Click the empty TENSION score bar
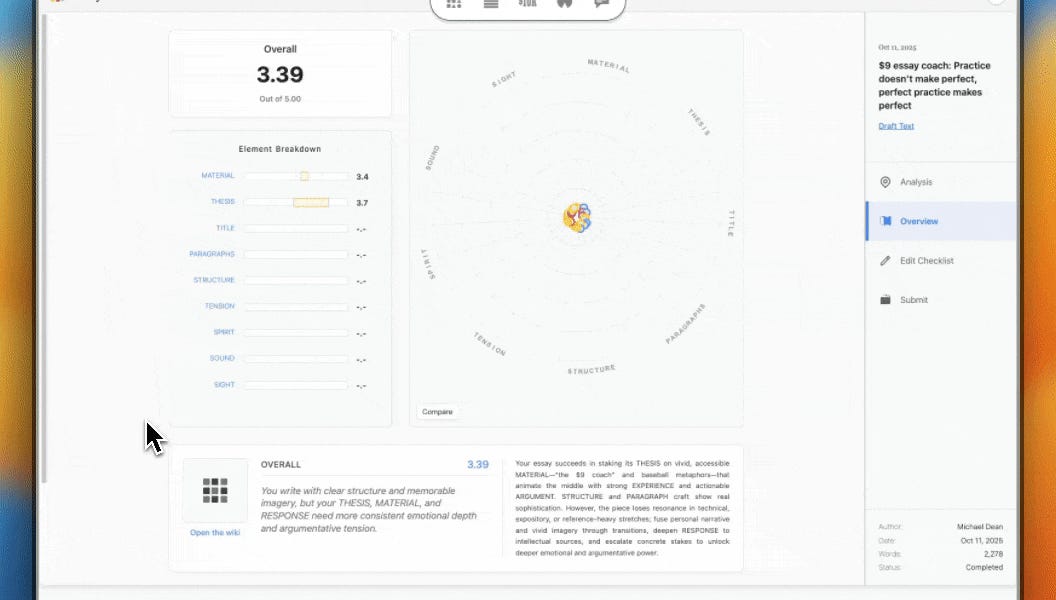Image resolution: width=1056 pixels, height=600 pixels. click(296, 306)
